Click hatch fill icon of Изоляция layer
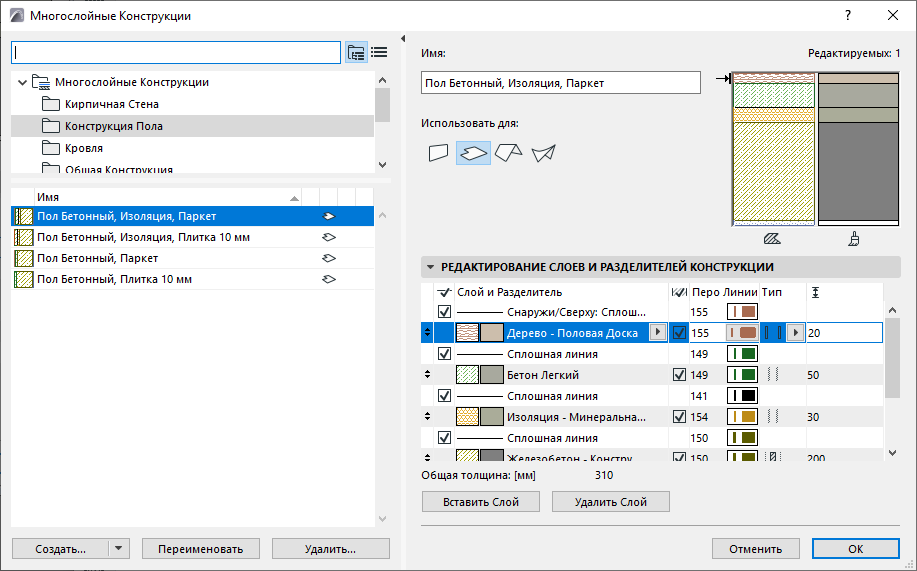 (467, 417)
